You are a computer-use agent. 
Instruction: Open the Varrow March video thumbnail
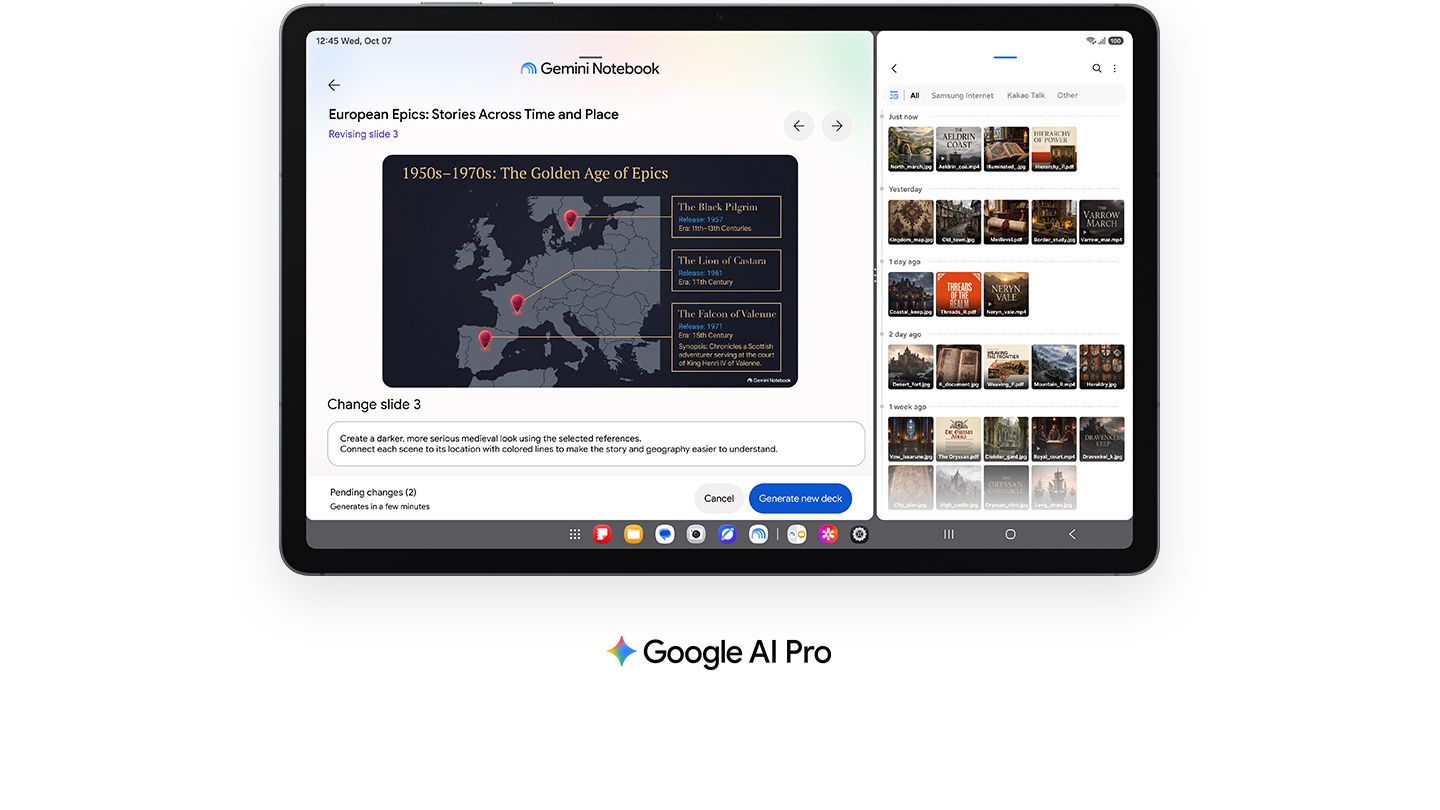1102,222
